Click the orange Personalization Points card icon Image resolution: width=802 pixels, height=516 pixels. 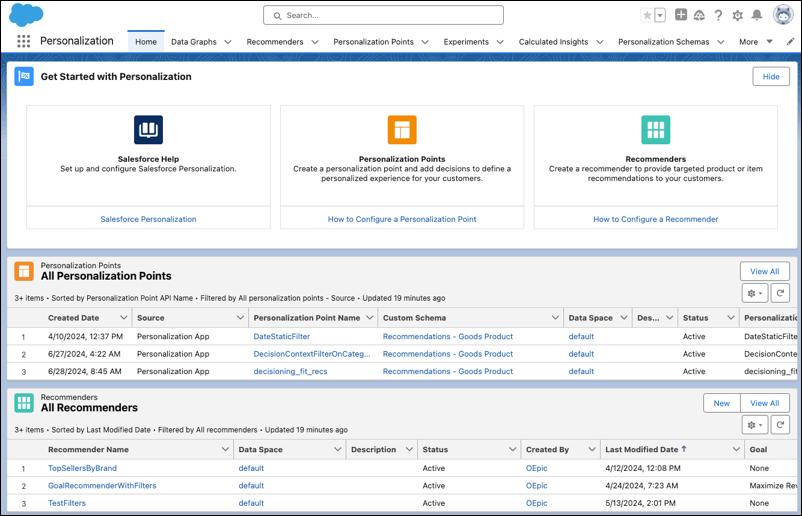pos(402,130)
